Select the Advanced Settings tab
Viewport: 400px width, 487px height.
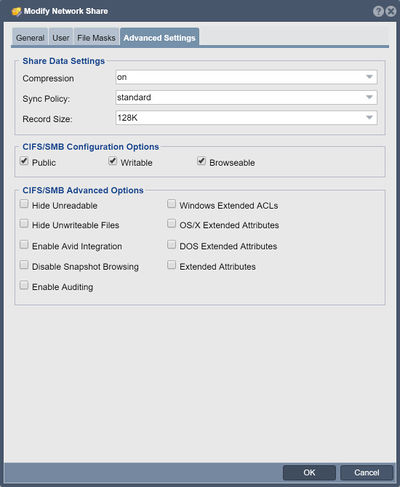159,38
